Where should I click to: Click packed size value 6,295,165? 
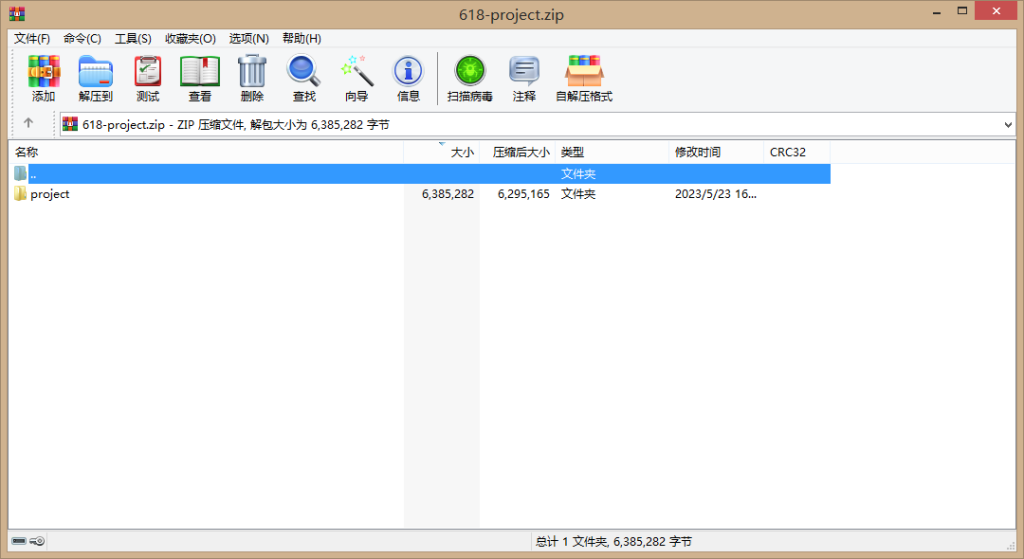pyautogui.click(x=523, y=194)
